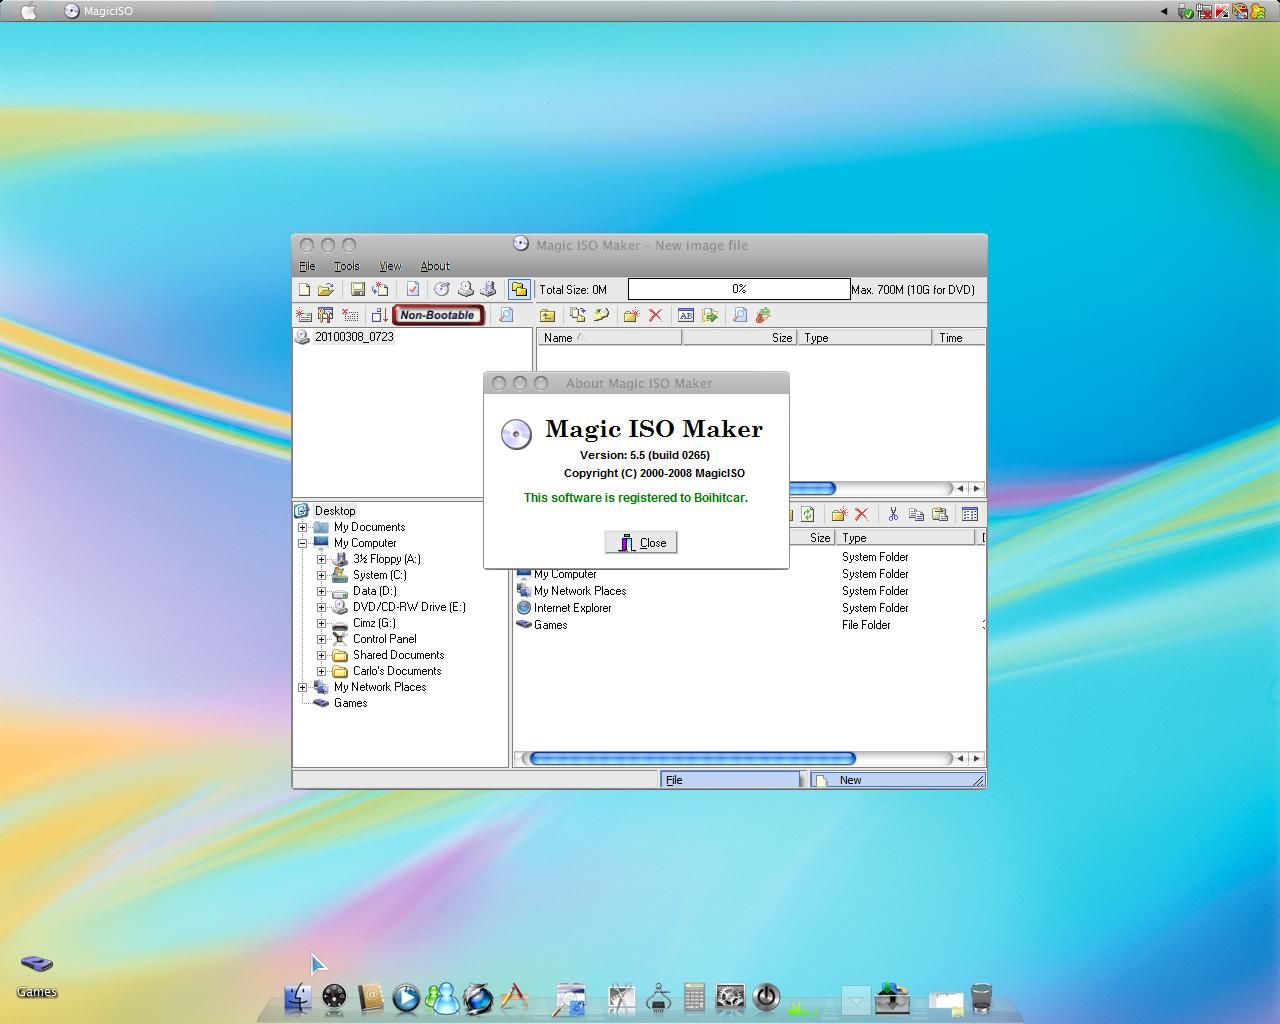Click new folder icon in lower browser toolbar

838,514
